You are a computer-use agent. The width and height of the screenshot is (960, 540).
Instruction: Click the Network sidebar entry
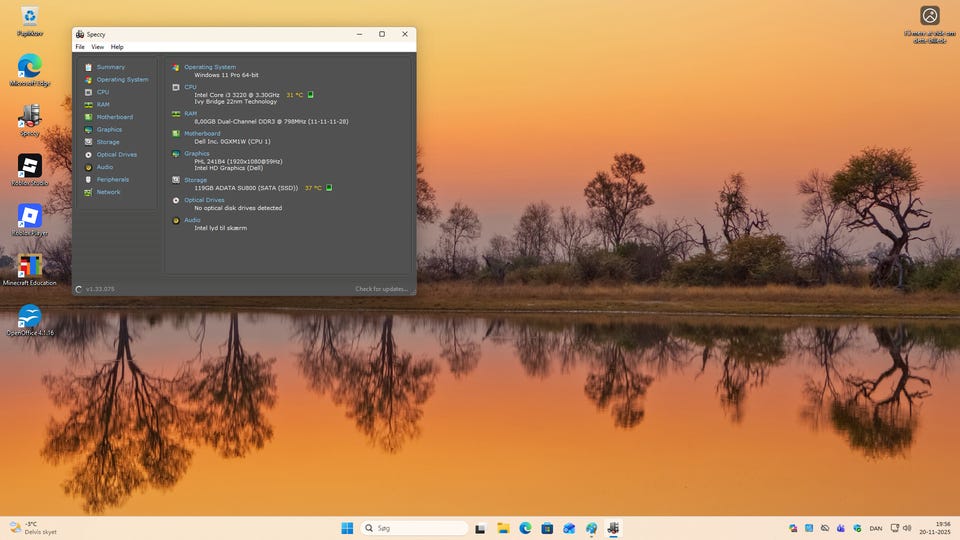tap(108, 192)
